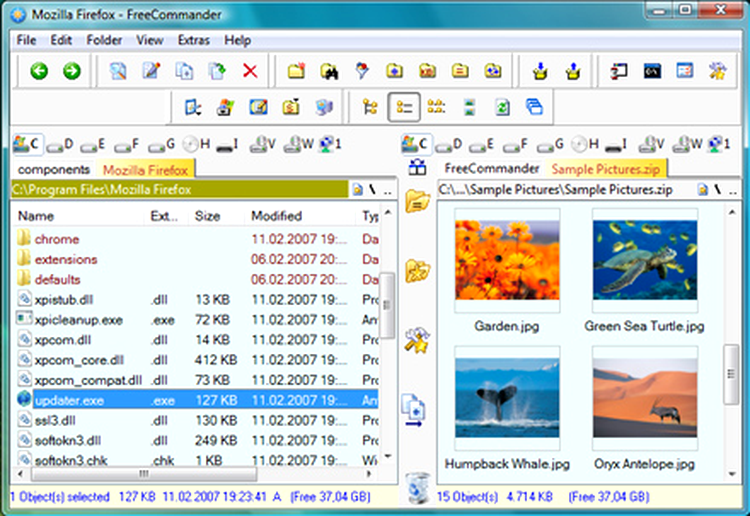750x516 pixels.
Task: Open the Edit menu
Action: [61, 40]
